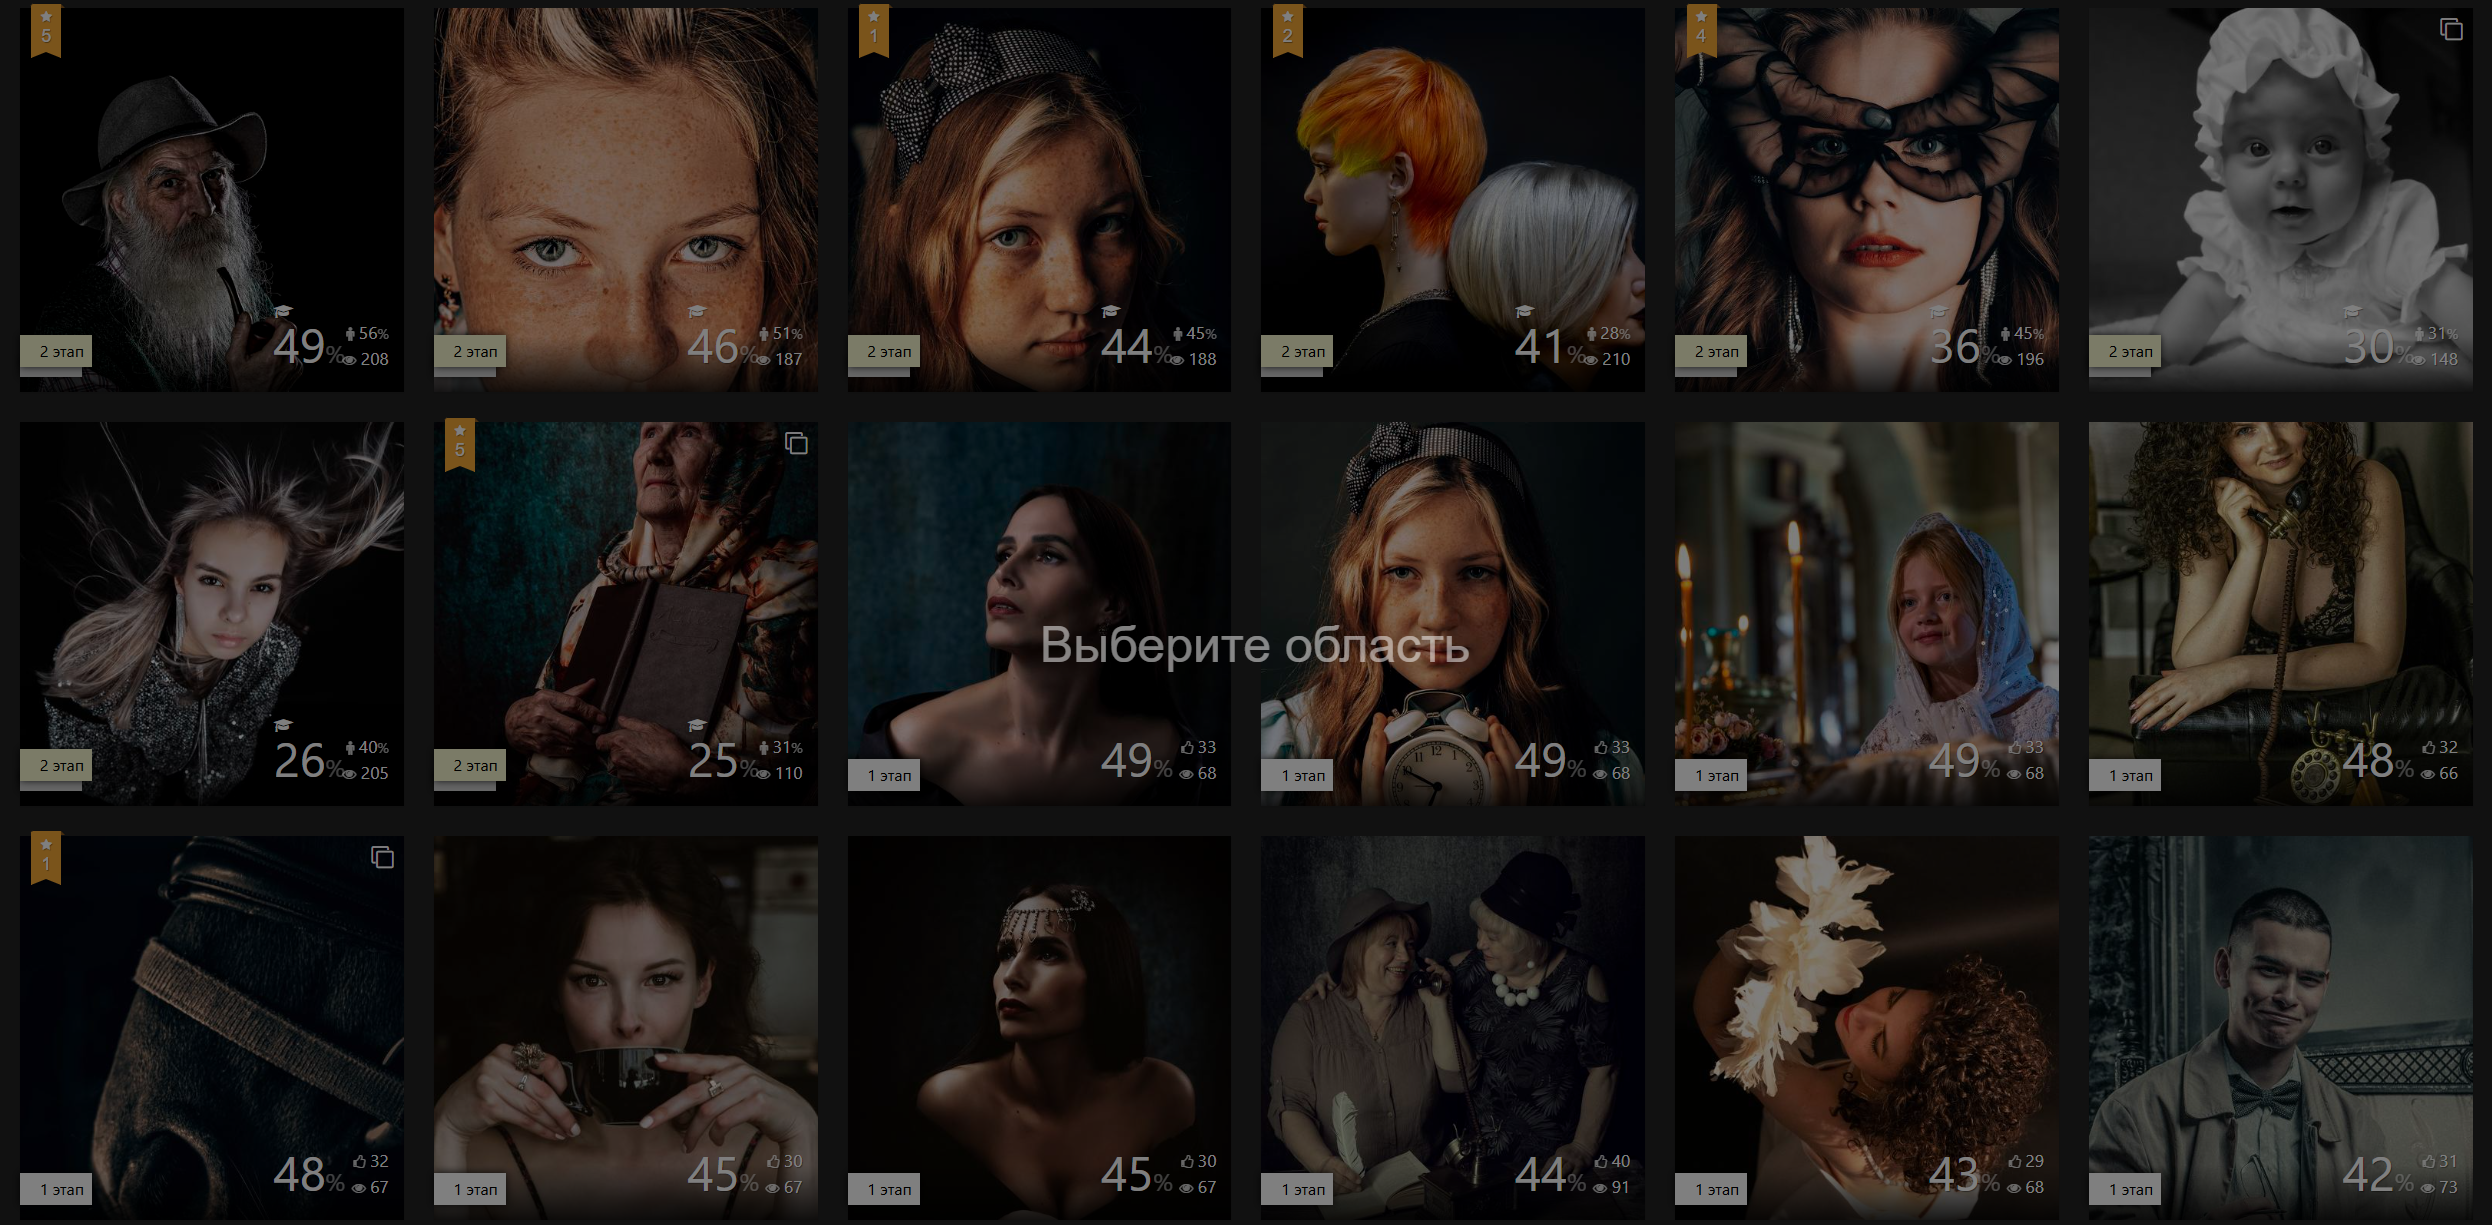2492x1225 pixels.
Task: Click star badge numbered 4 on masked woman photo
Action: click(1701, 30)
